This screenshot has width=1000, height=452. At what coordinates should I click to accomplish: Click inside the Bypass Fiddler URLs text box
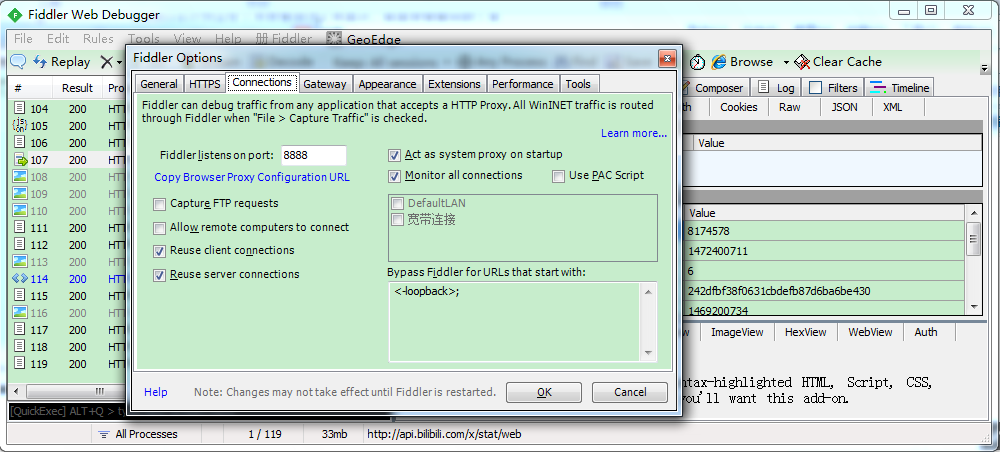pyautogui.click(x=515, y=323)
